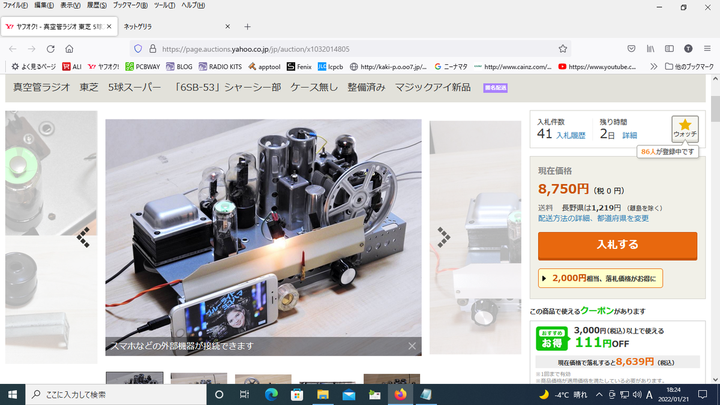Close the image caption overlay
This screenshot has width=720, height=405.
pyautogui.click(x=412, y=346)
